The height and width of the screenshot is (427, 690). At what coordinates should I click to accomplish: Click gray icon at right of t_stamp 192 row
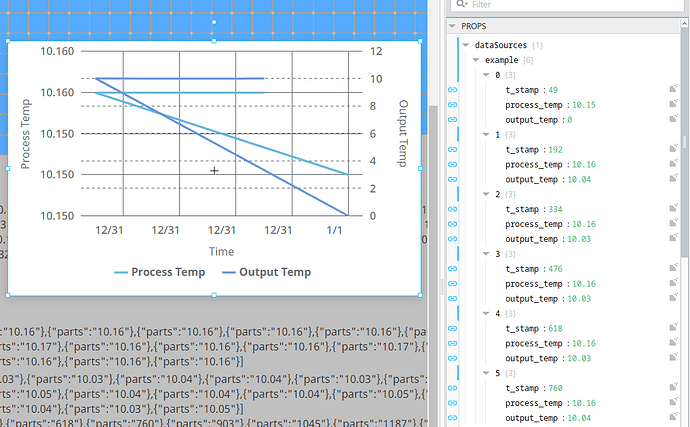[x=673, y=149]
